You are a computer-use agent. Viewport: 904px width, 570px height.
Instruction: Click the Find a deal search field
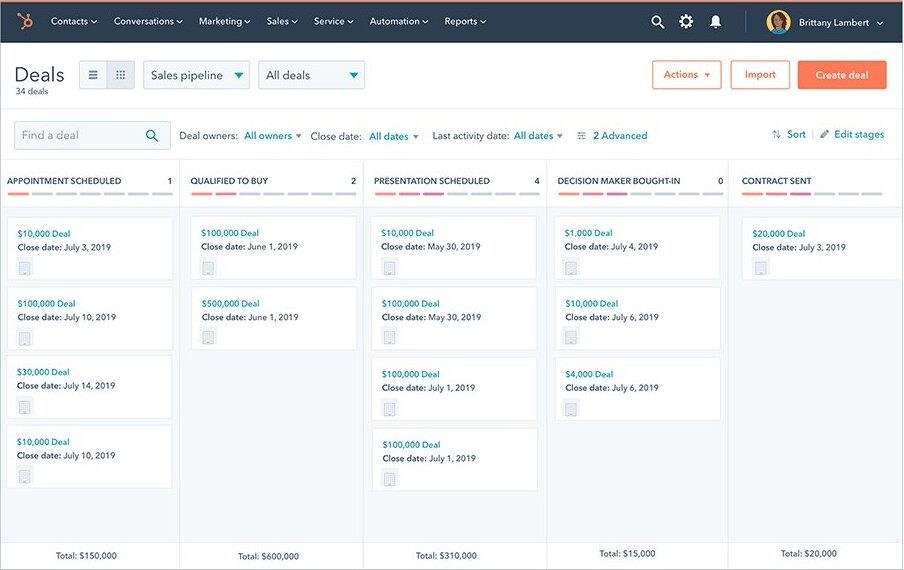(x=92, y=135)
